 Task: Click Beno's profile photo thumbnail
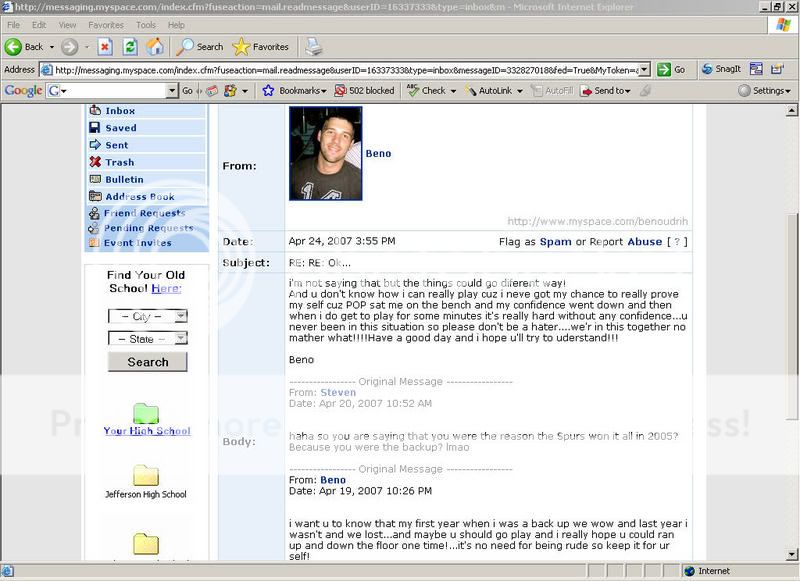pos(325,153)
